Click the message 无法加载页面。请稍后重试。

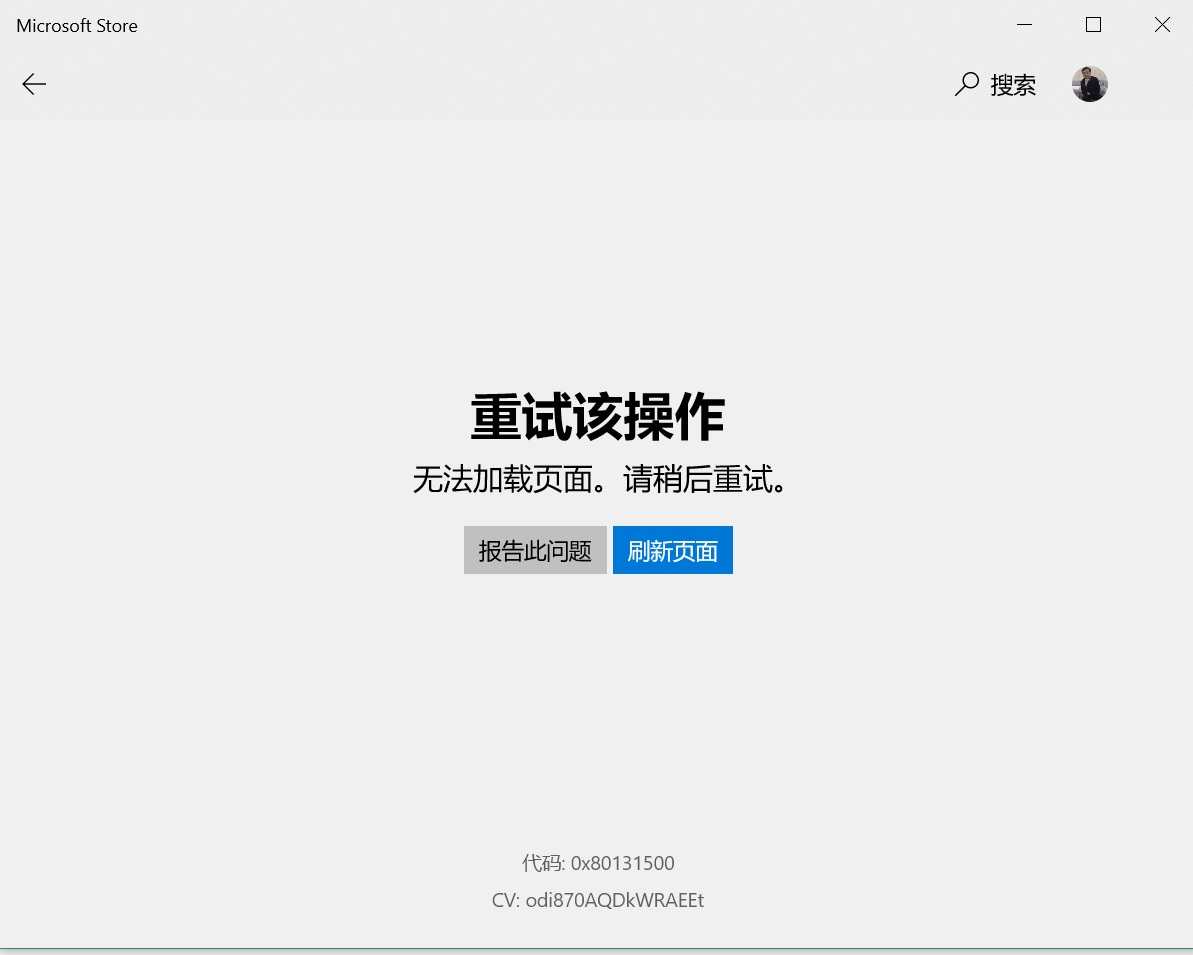[601, 479]
